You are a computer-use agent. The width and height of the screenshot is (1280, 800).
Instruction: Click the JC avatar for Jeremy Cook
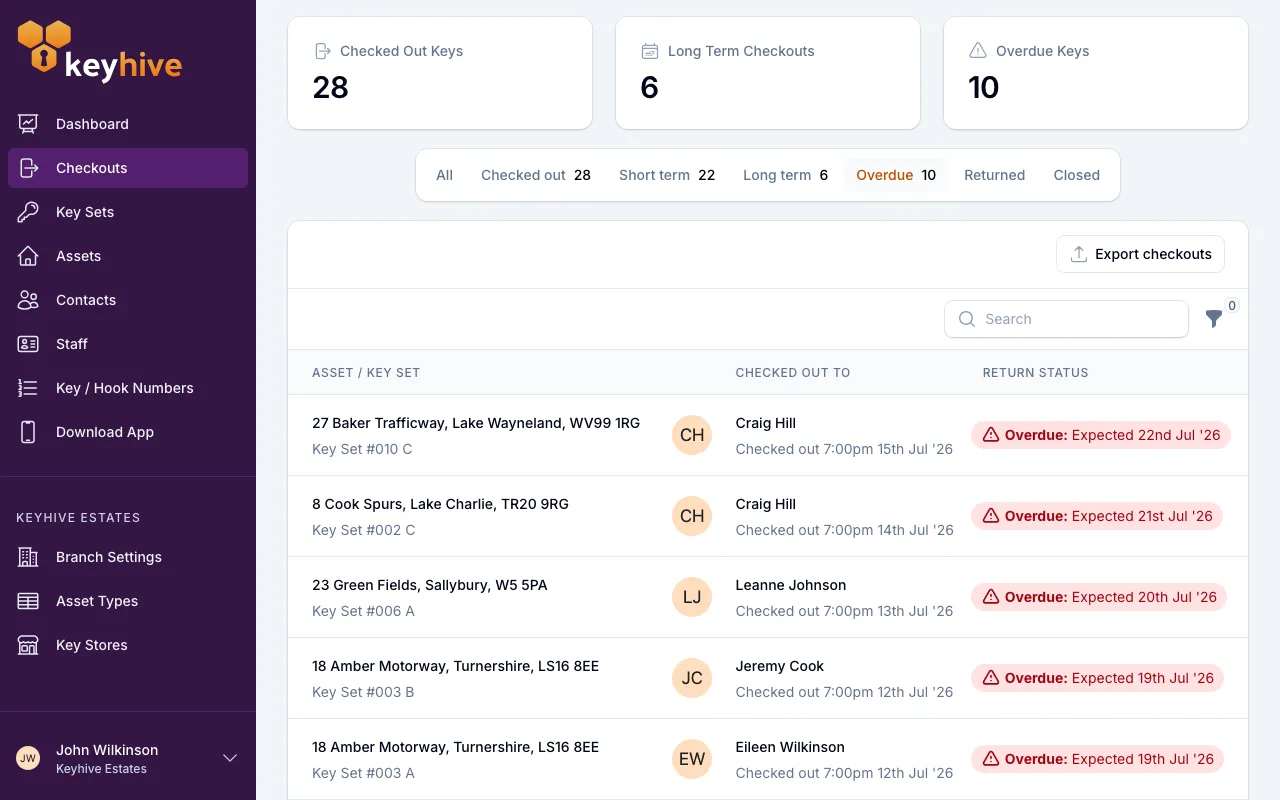click(x=692, y=678)
